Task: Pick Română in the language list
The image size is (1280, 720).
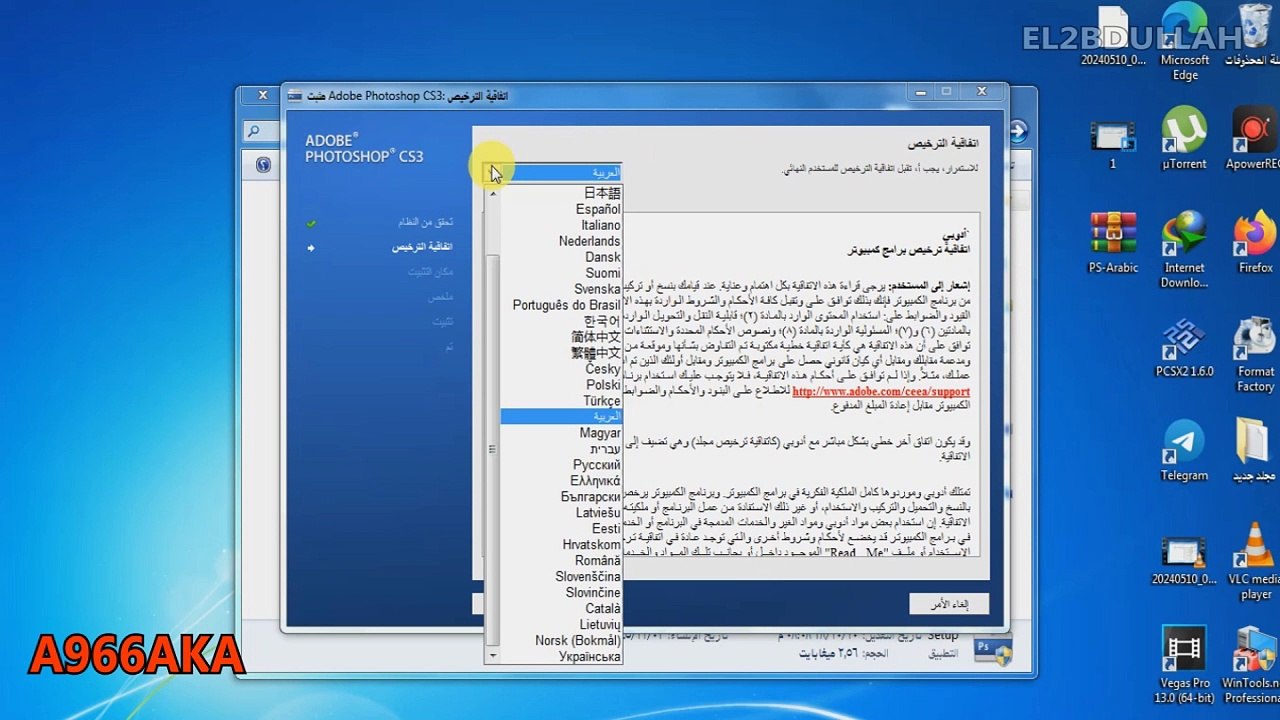Action: (598, 561)
